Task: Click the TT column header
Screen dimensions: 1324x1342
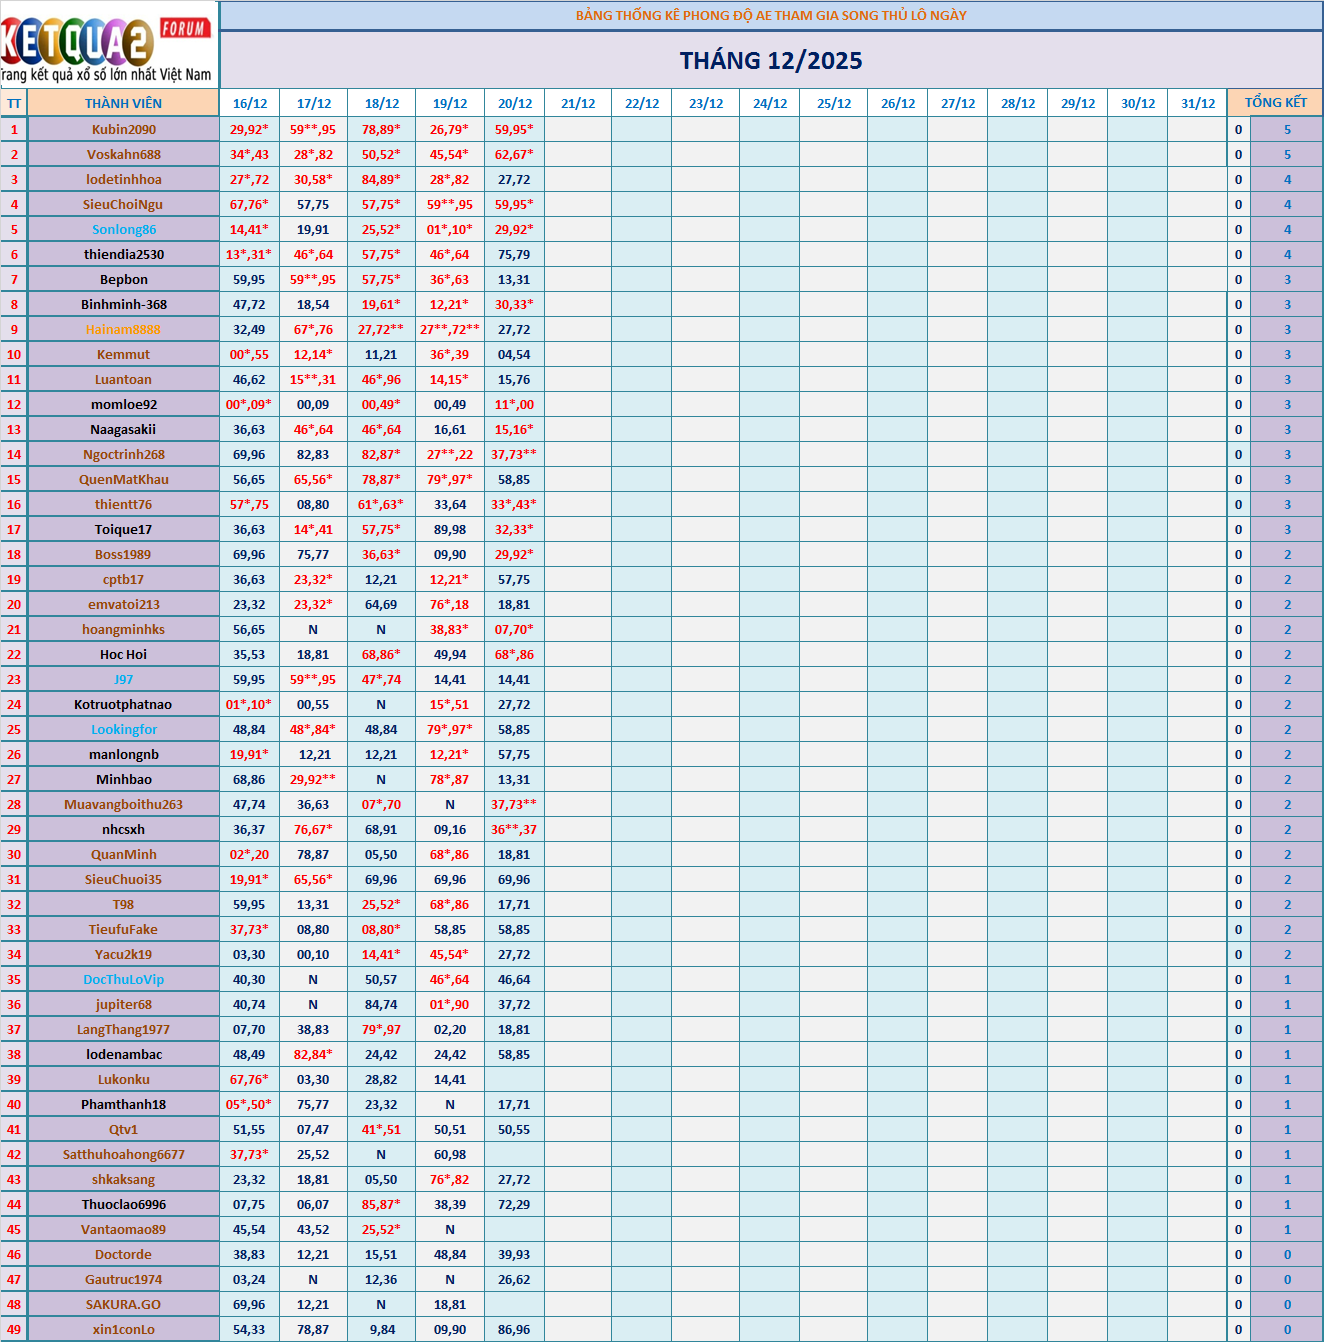Action: 14,103
